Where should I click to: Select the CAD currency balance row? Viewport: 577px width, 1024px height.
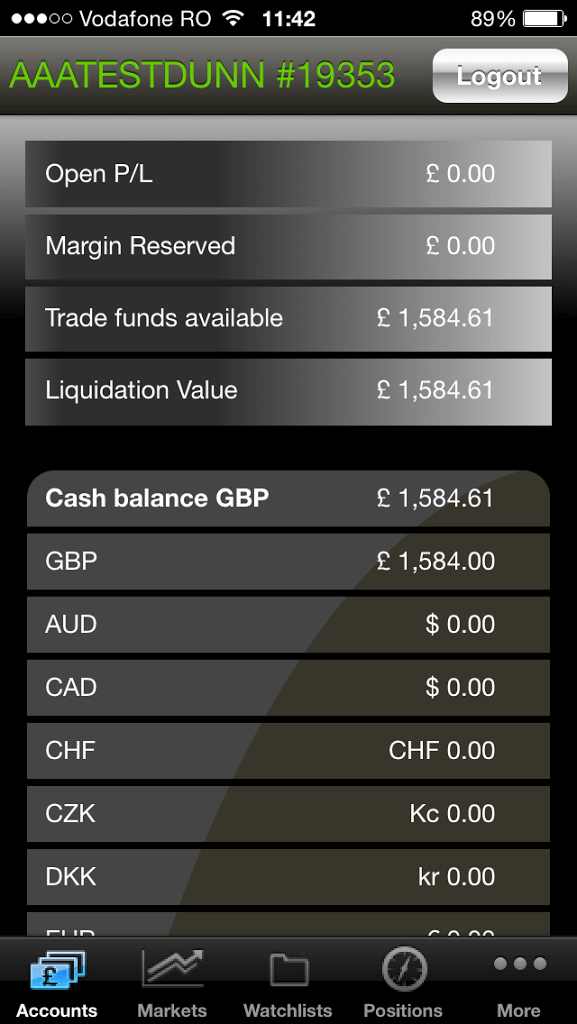tap(288, 688)
